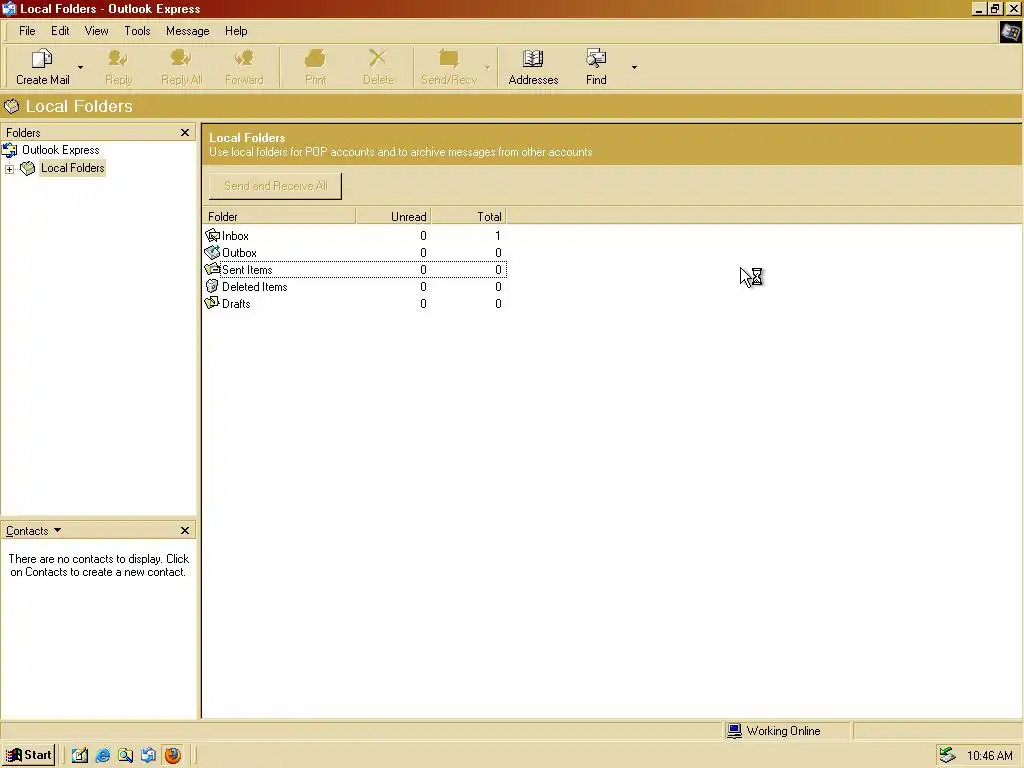Image resolution: width=1024 pixels, height=768 pixels.
Task: Open the Windows Start menu
Action: [x=29, y=756]
